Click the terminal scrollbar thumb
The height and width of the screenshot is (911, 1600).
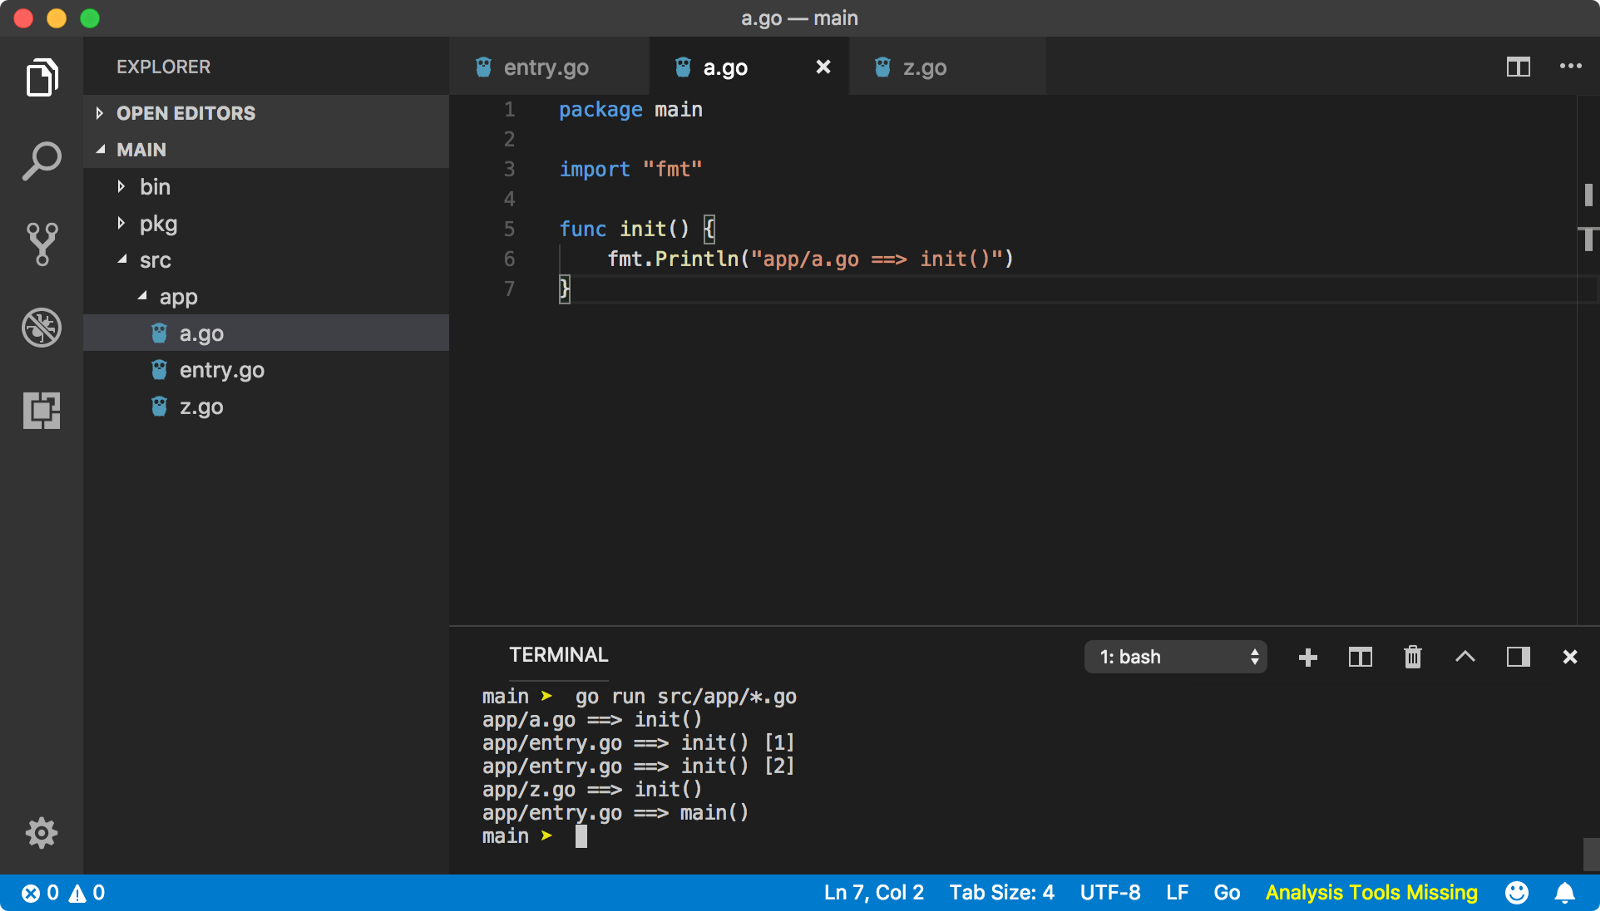(x=1591, y=855)
